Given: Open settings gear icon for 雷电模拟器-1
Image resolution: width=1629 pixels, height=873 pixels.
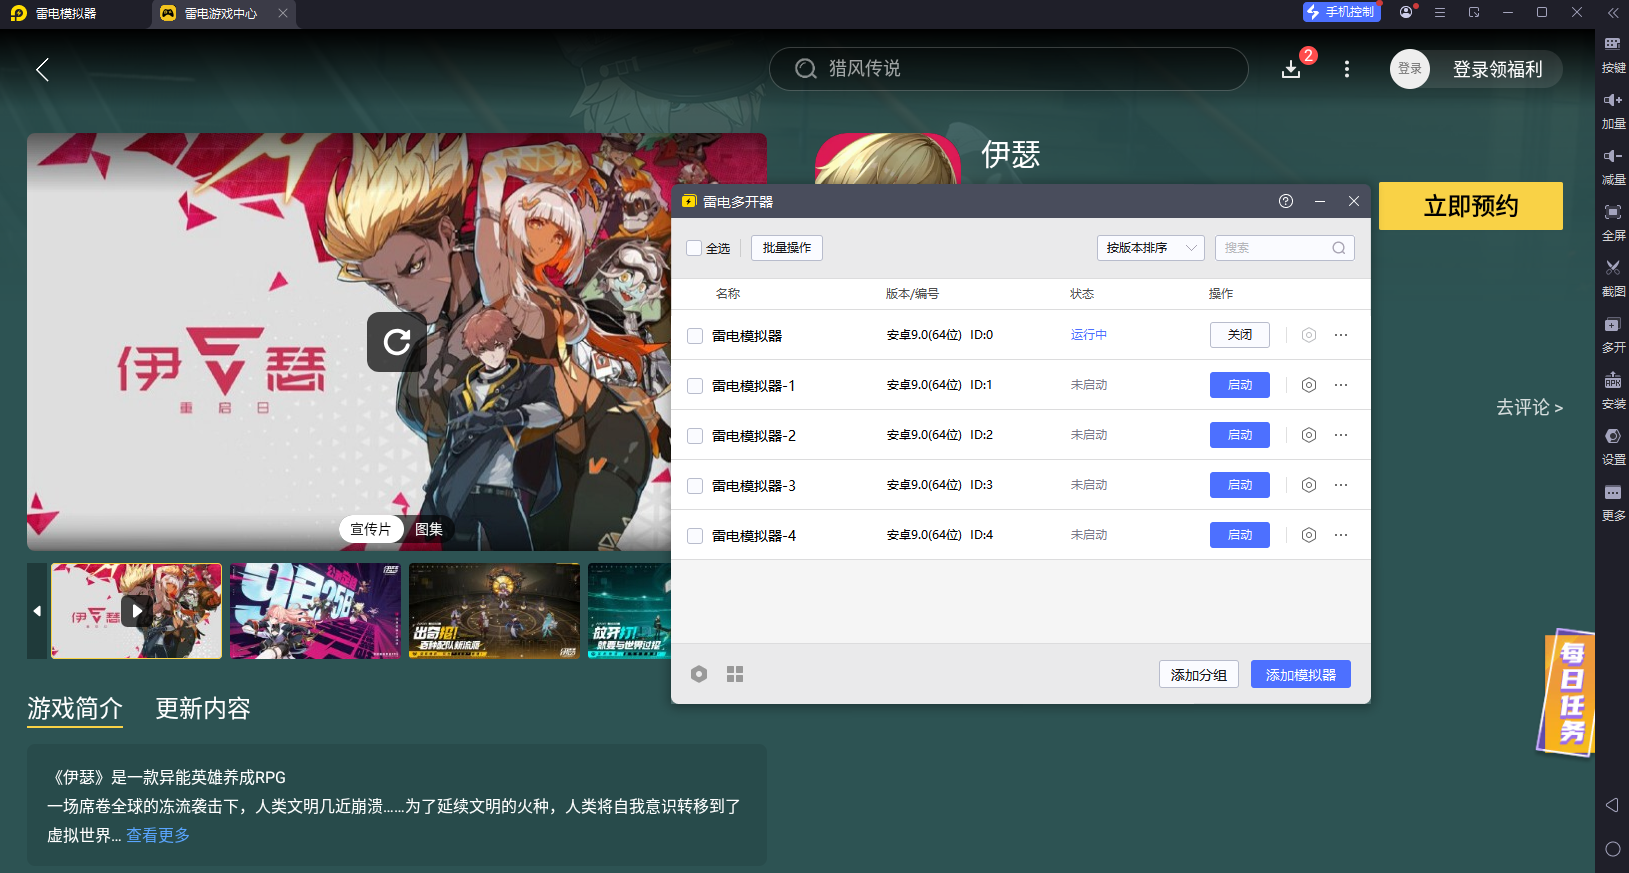Looking at the screenshot, I should pos(1309,385).
